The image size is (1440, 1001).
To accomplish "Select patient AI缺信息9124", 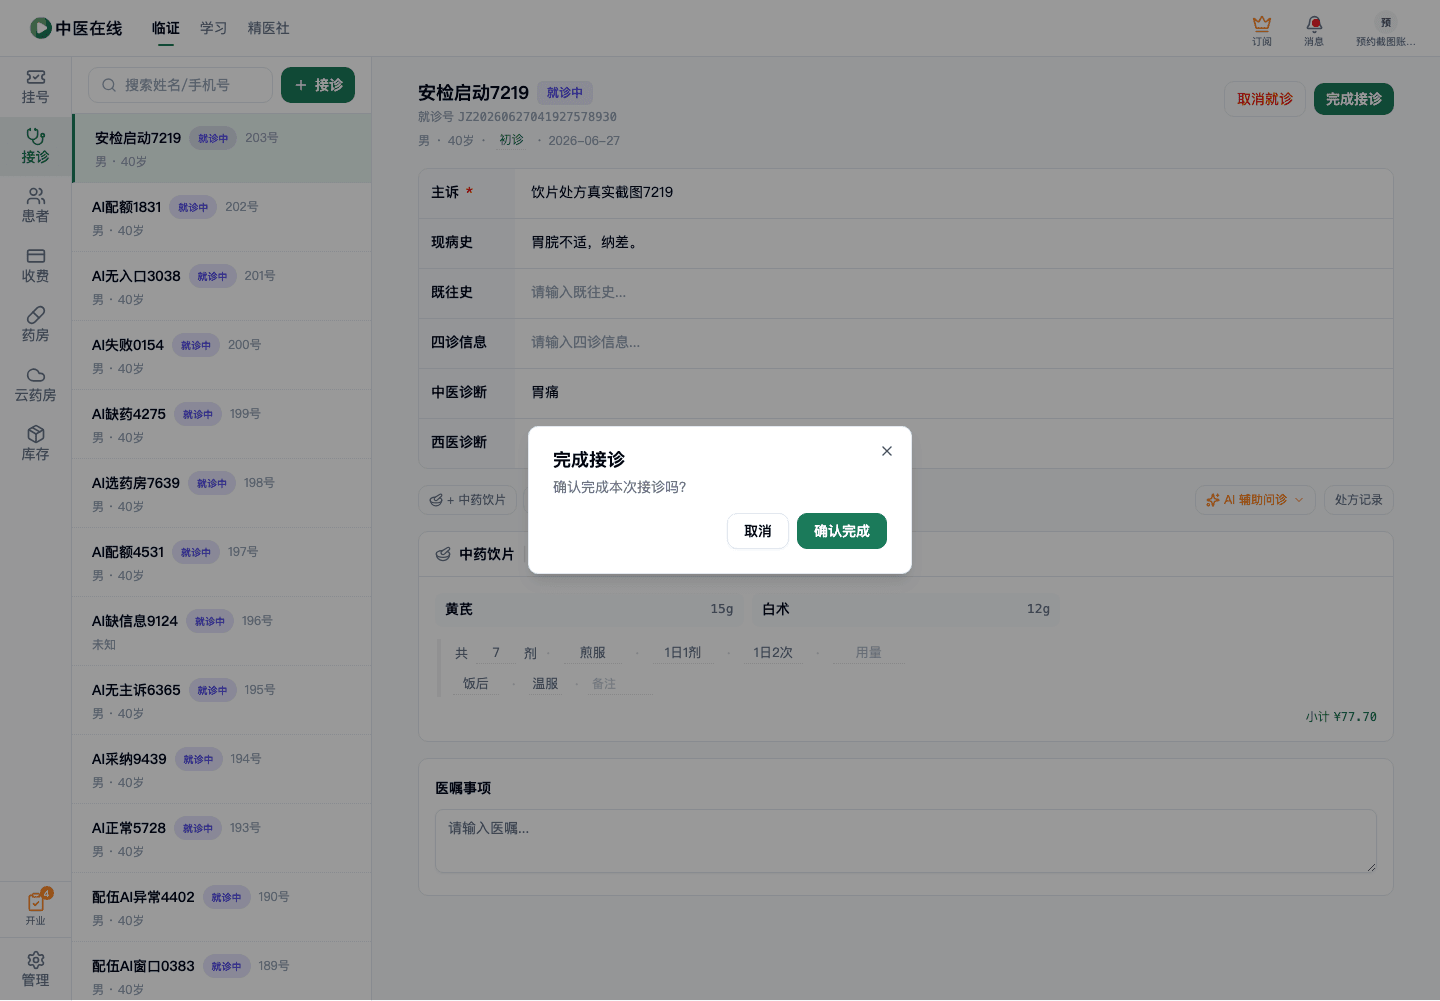I will (x=222, y=631).
